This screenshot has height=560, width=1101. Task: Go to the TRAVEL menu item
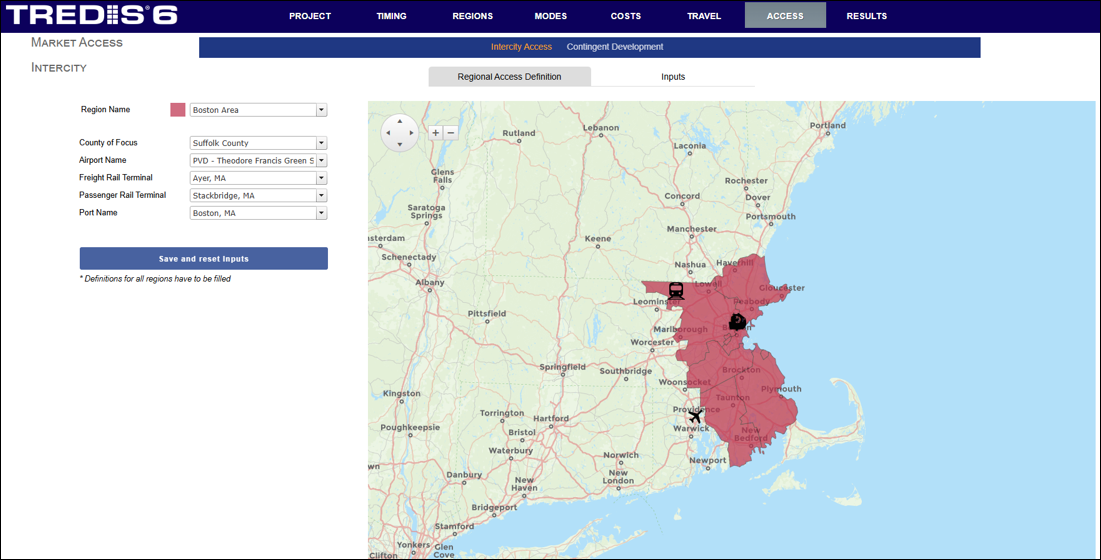pyautogui.click(x=704, y=16)
